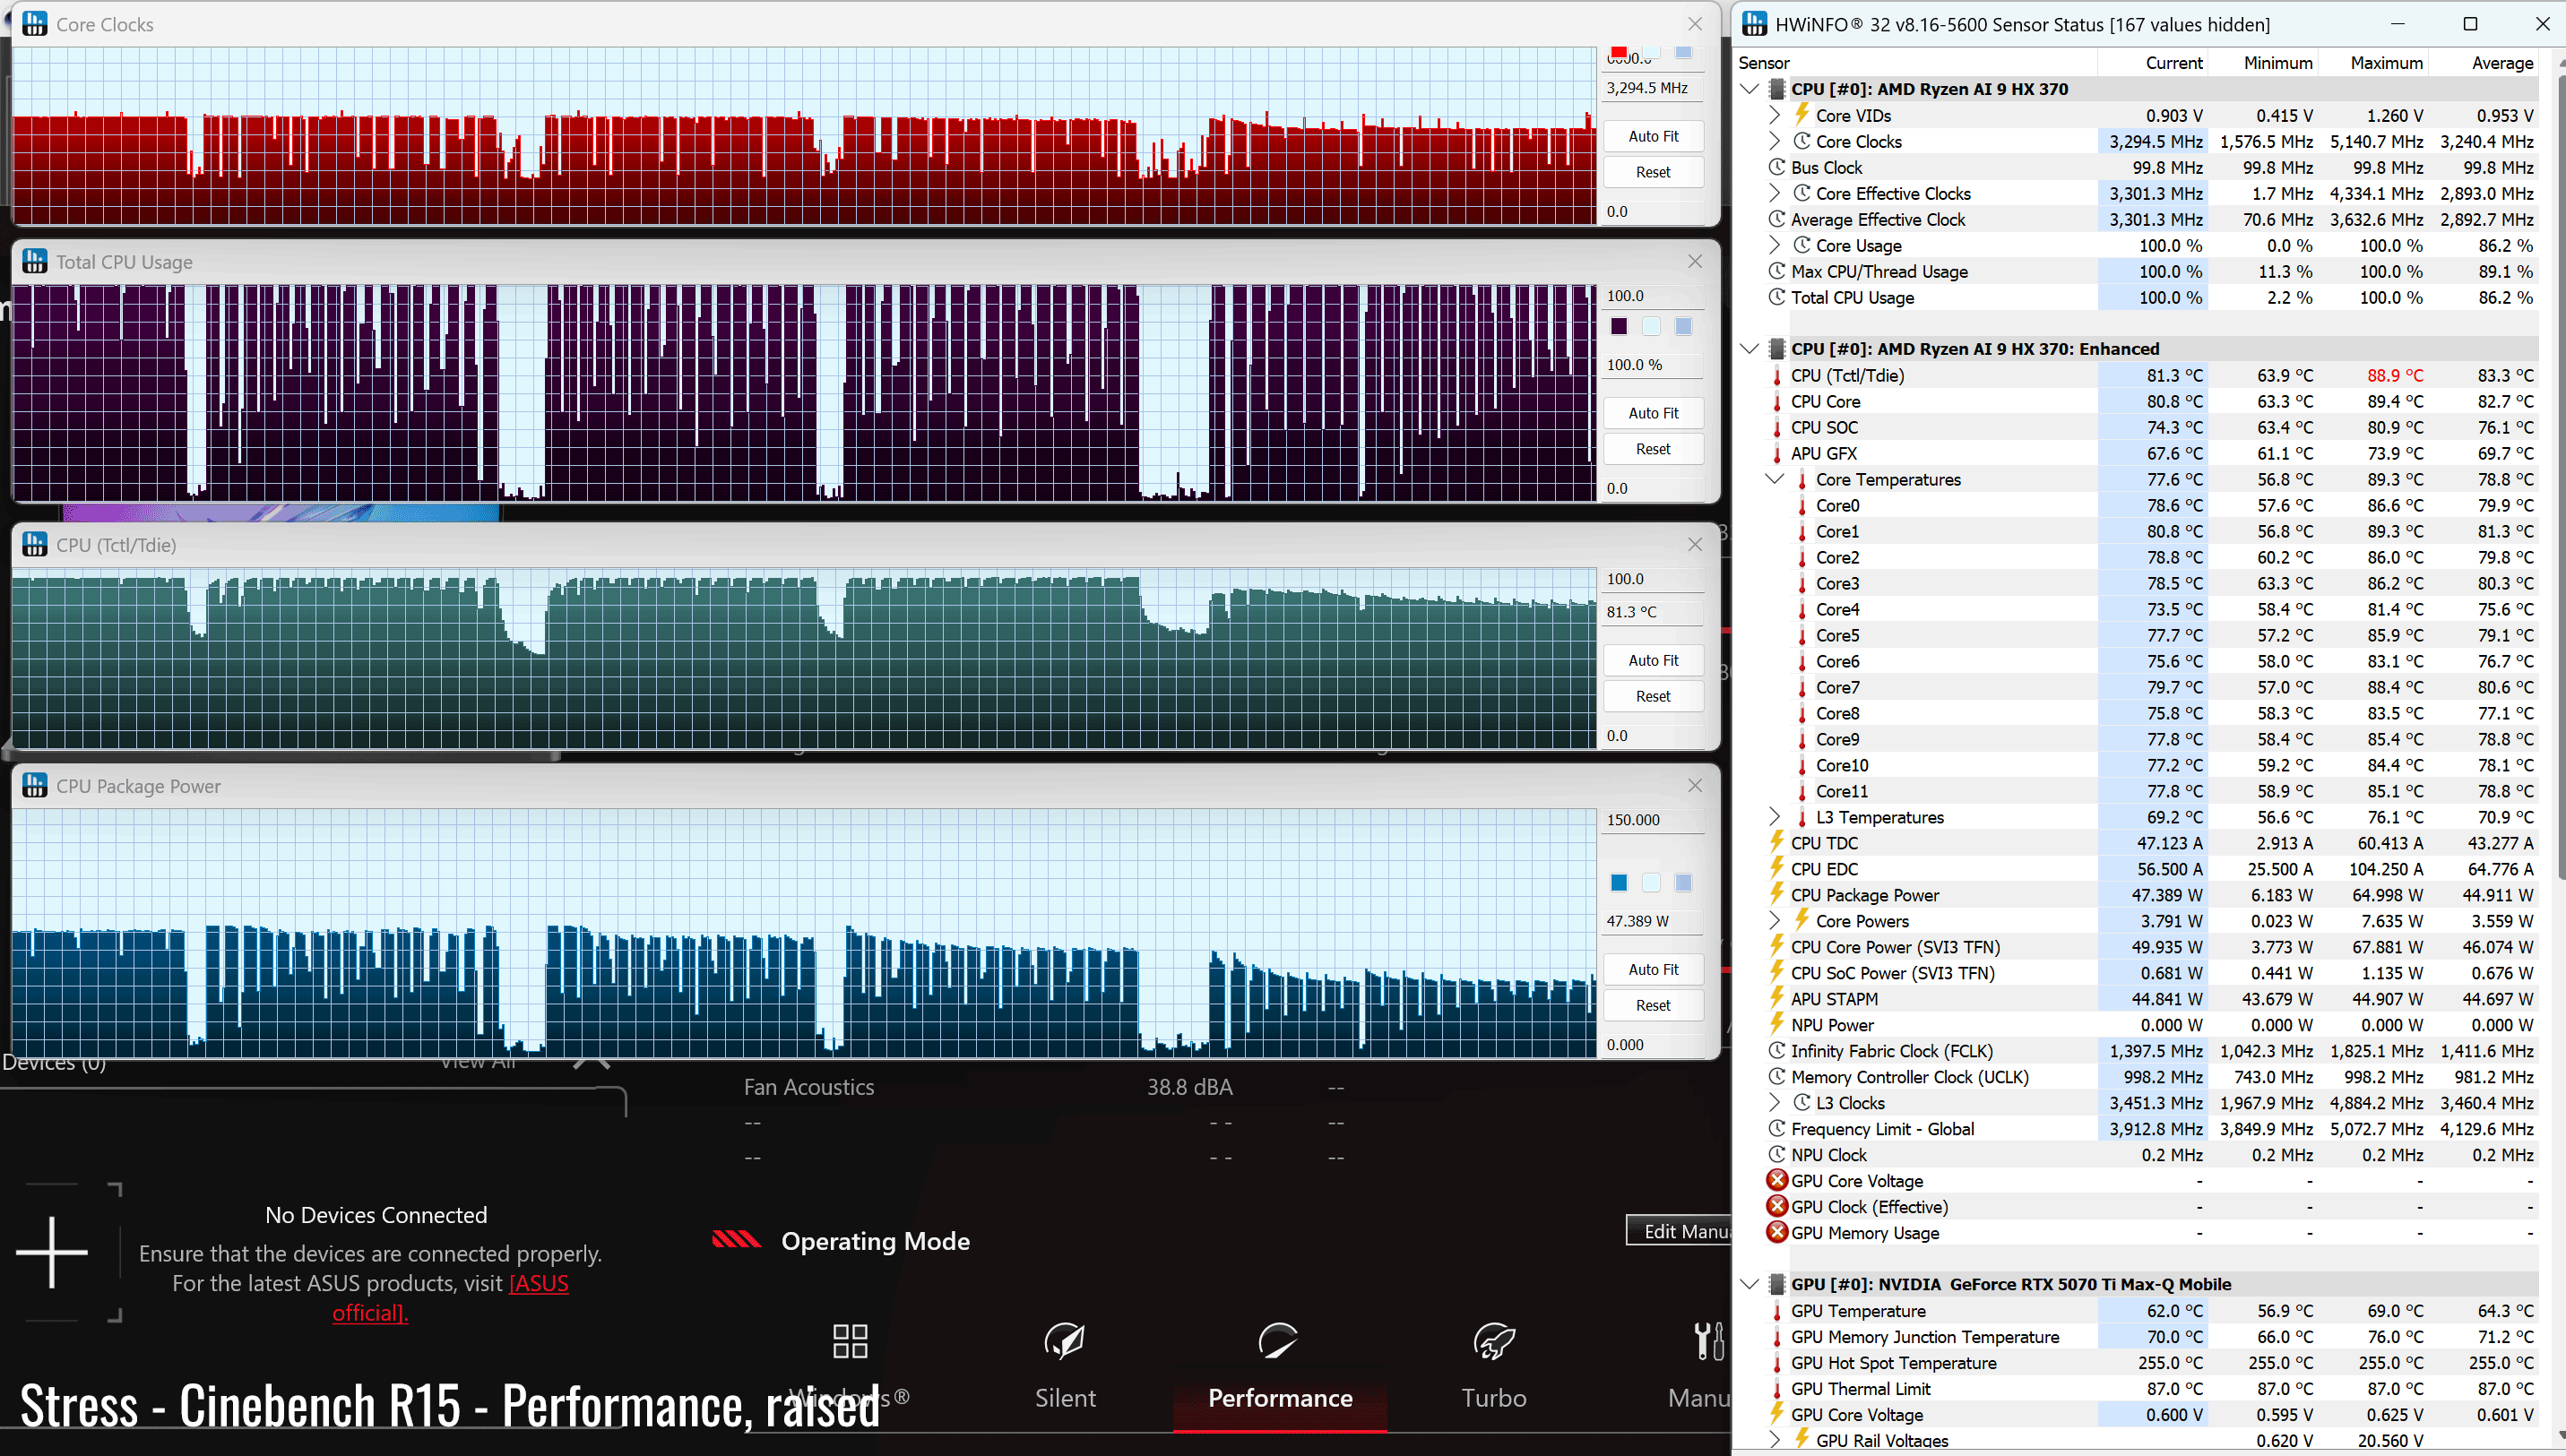The height and width of the screenshot is (1456, 2566).
Task: Click the Infinity Fabric Clock icon
Action: tap(1777, 1051)
